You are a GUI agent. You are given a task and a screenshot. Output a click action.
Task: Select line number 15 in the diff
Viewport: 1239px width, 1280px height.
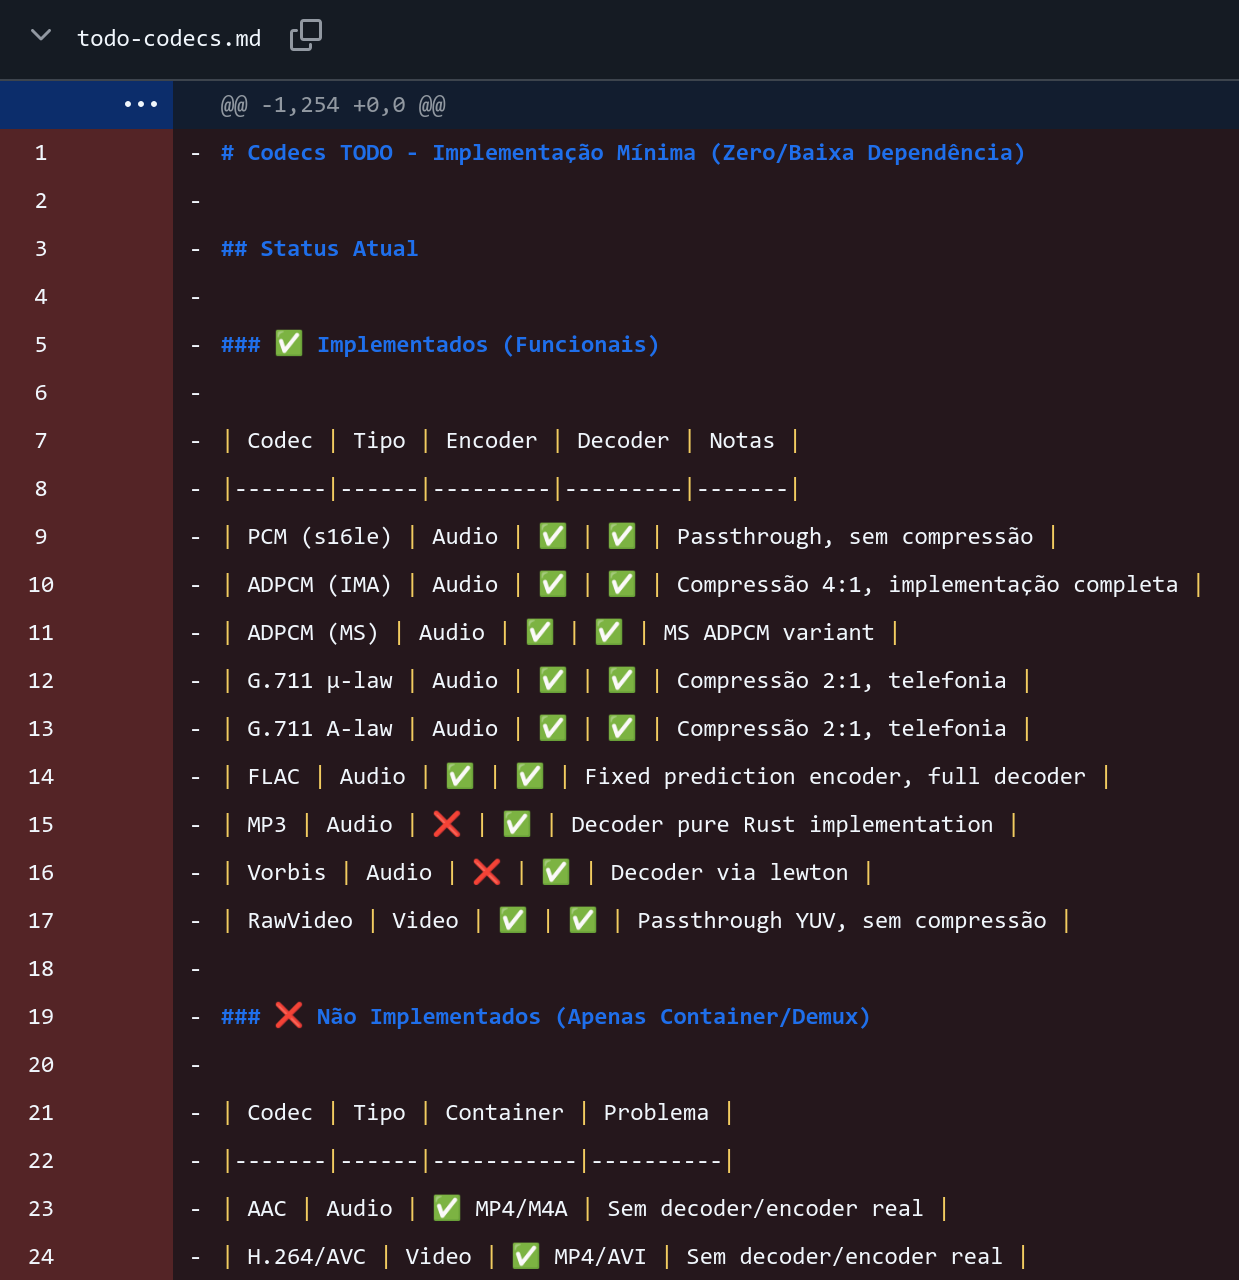pyautogui.click(x=41, y=825)
